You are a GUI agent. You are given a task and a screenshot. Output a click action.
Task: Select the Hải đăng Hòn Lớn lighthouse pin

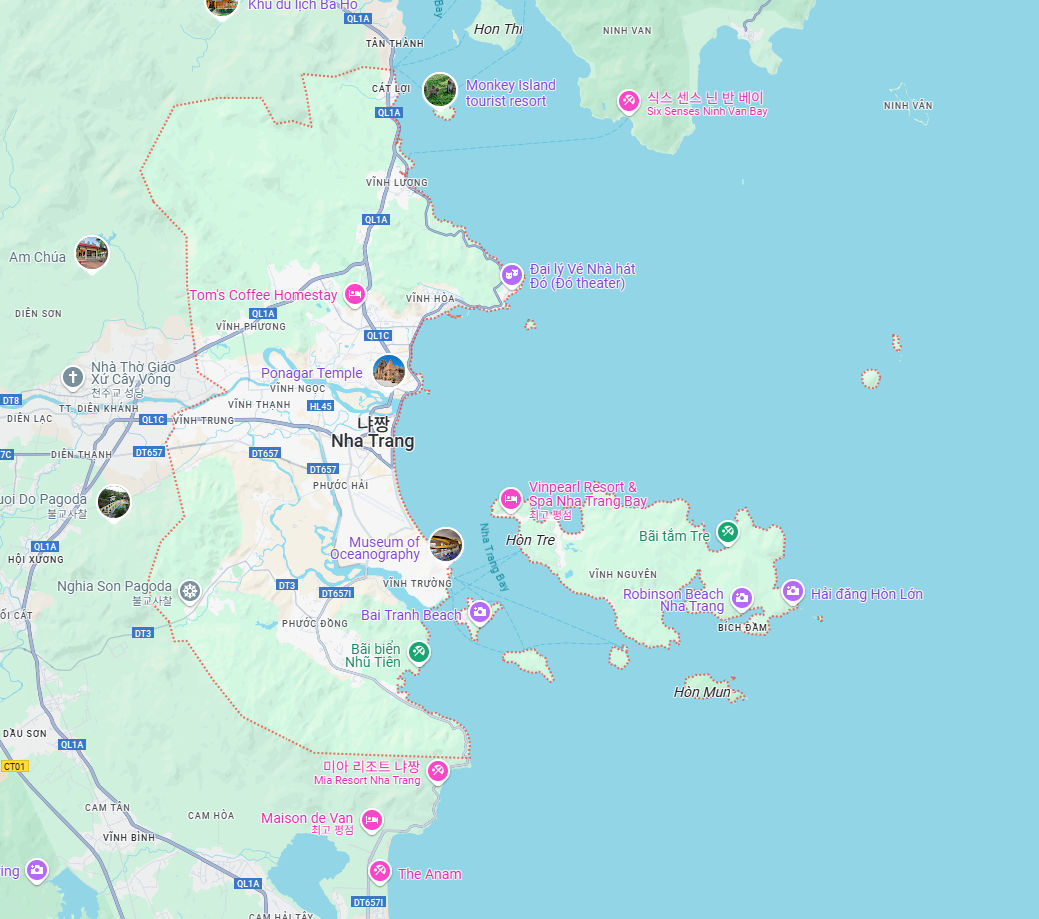click(793, 592)
